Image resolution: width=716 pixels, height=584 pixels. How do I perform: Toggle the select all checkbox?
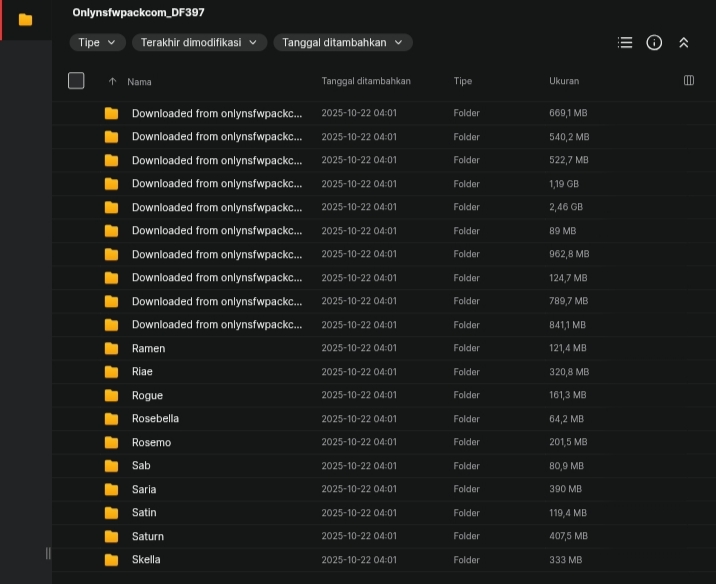pyautogui.click(x=76, y=81)
